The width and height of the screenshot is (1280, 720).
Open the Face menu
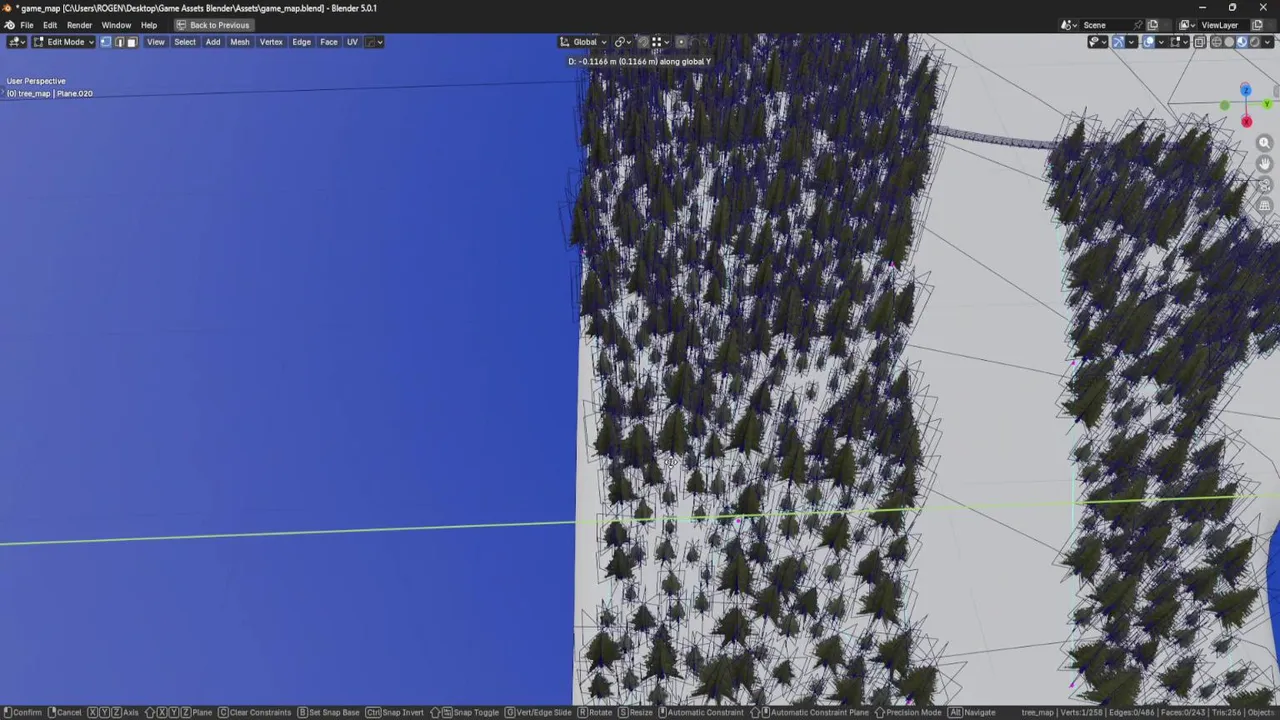click(x=329, y=42)
